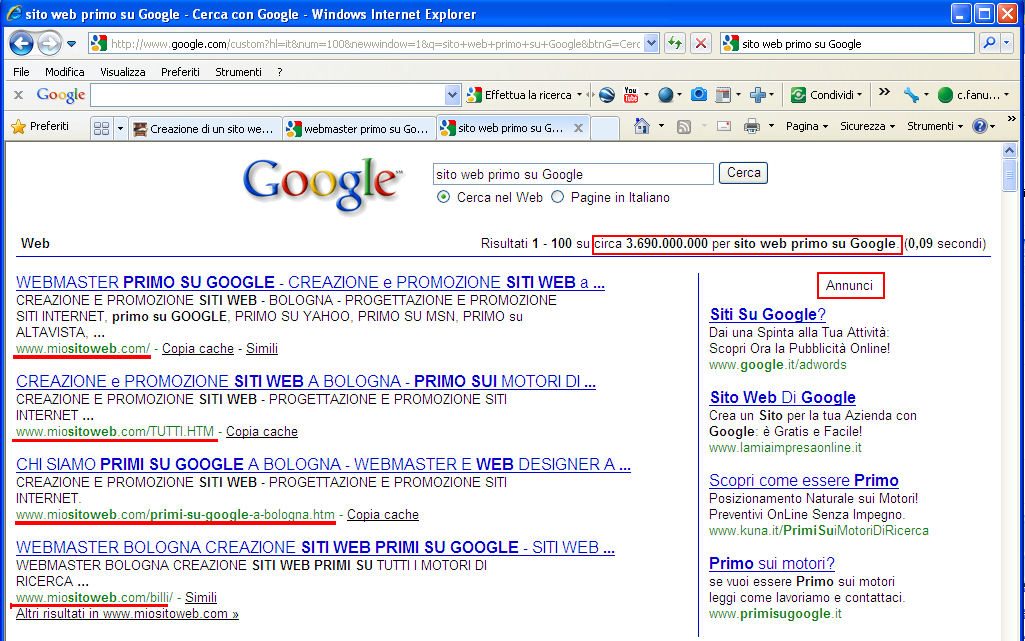Click the blue sphere toolbar icon

tap(665, 95)
